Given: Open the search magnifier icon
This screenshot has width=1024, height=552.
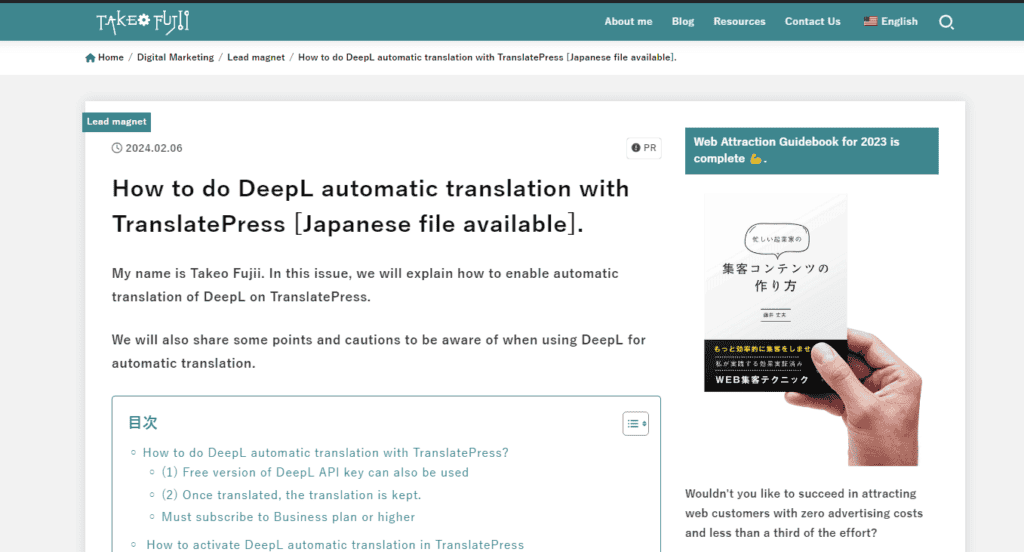Looking at the screenshot, I should (x=946, y=22).
